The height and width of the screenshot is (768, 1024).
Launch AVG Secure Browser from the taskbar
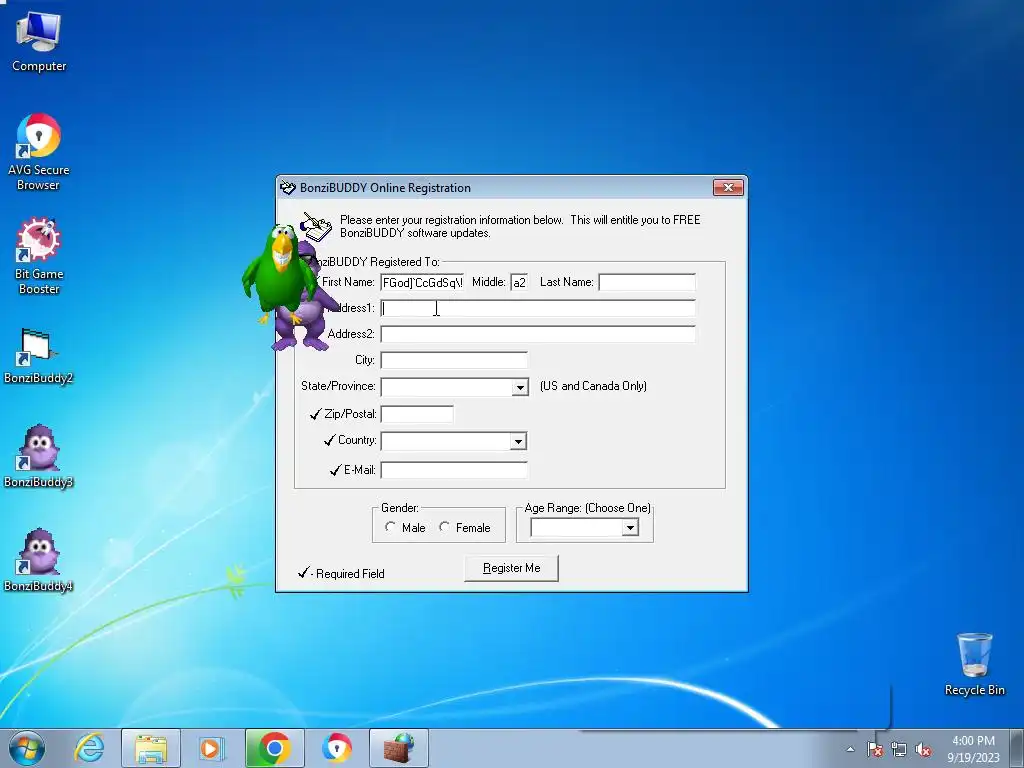[337, 748]
